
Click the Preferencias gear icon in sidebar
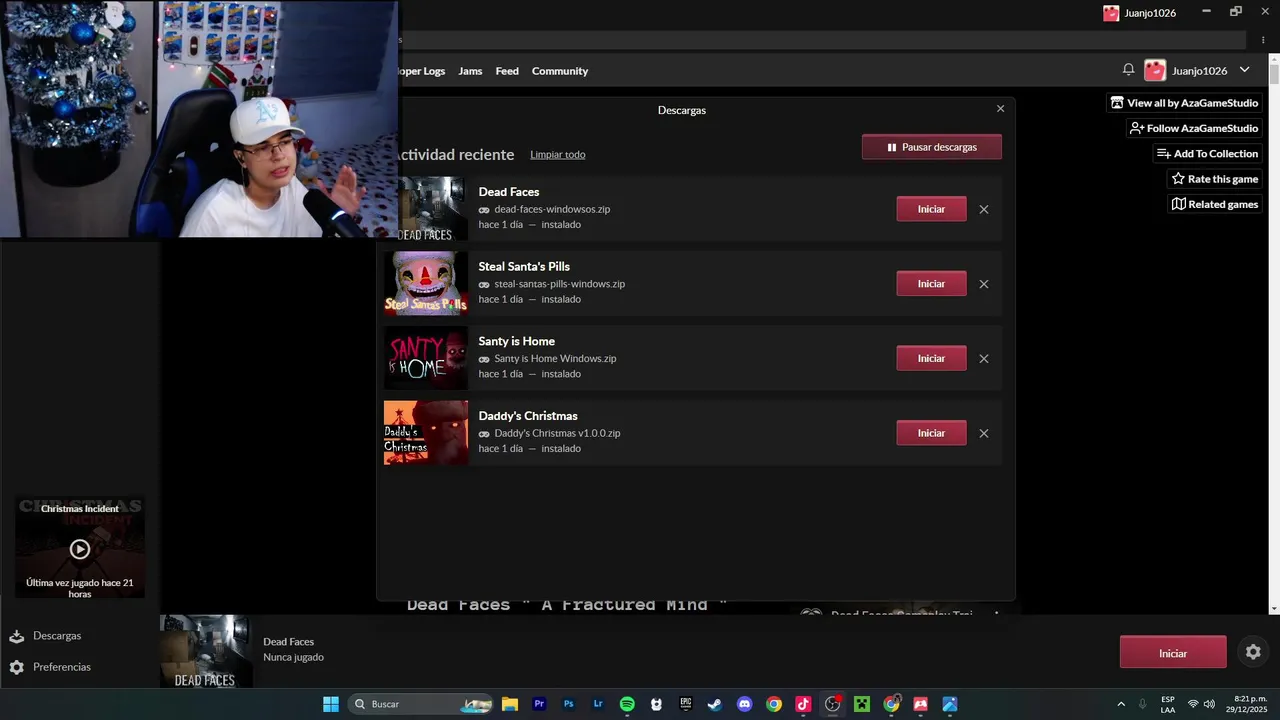(x=17, y=667)
